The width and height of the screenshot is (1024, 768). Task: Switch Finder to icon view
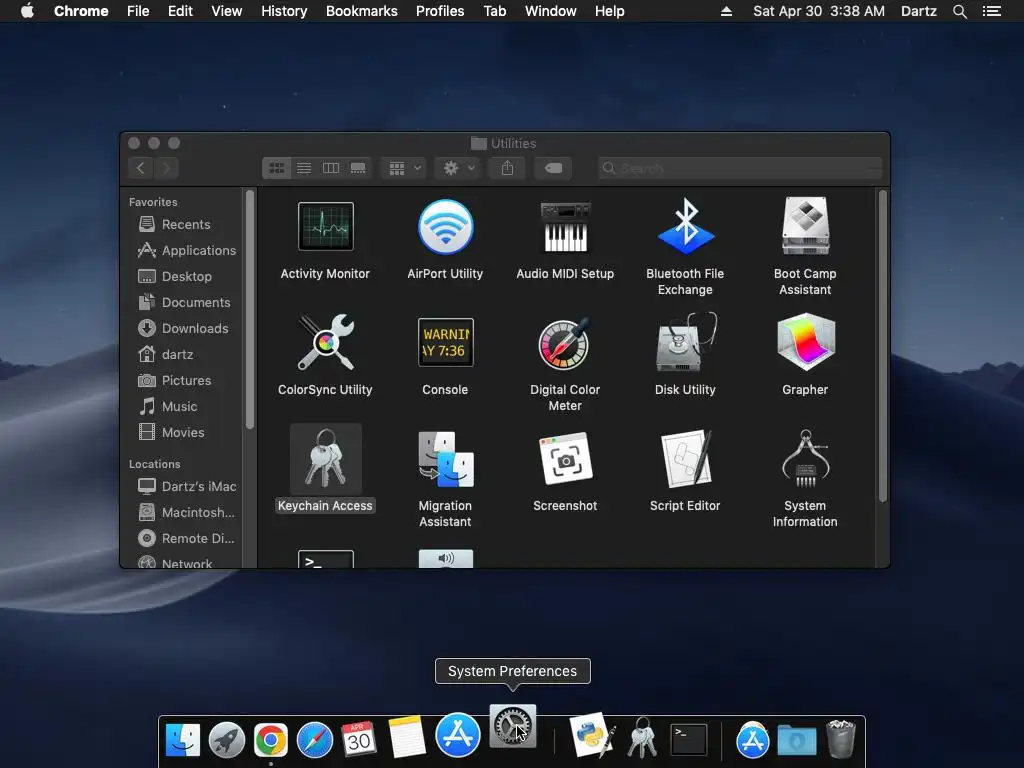point(277,168)
